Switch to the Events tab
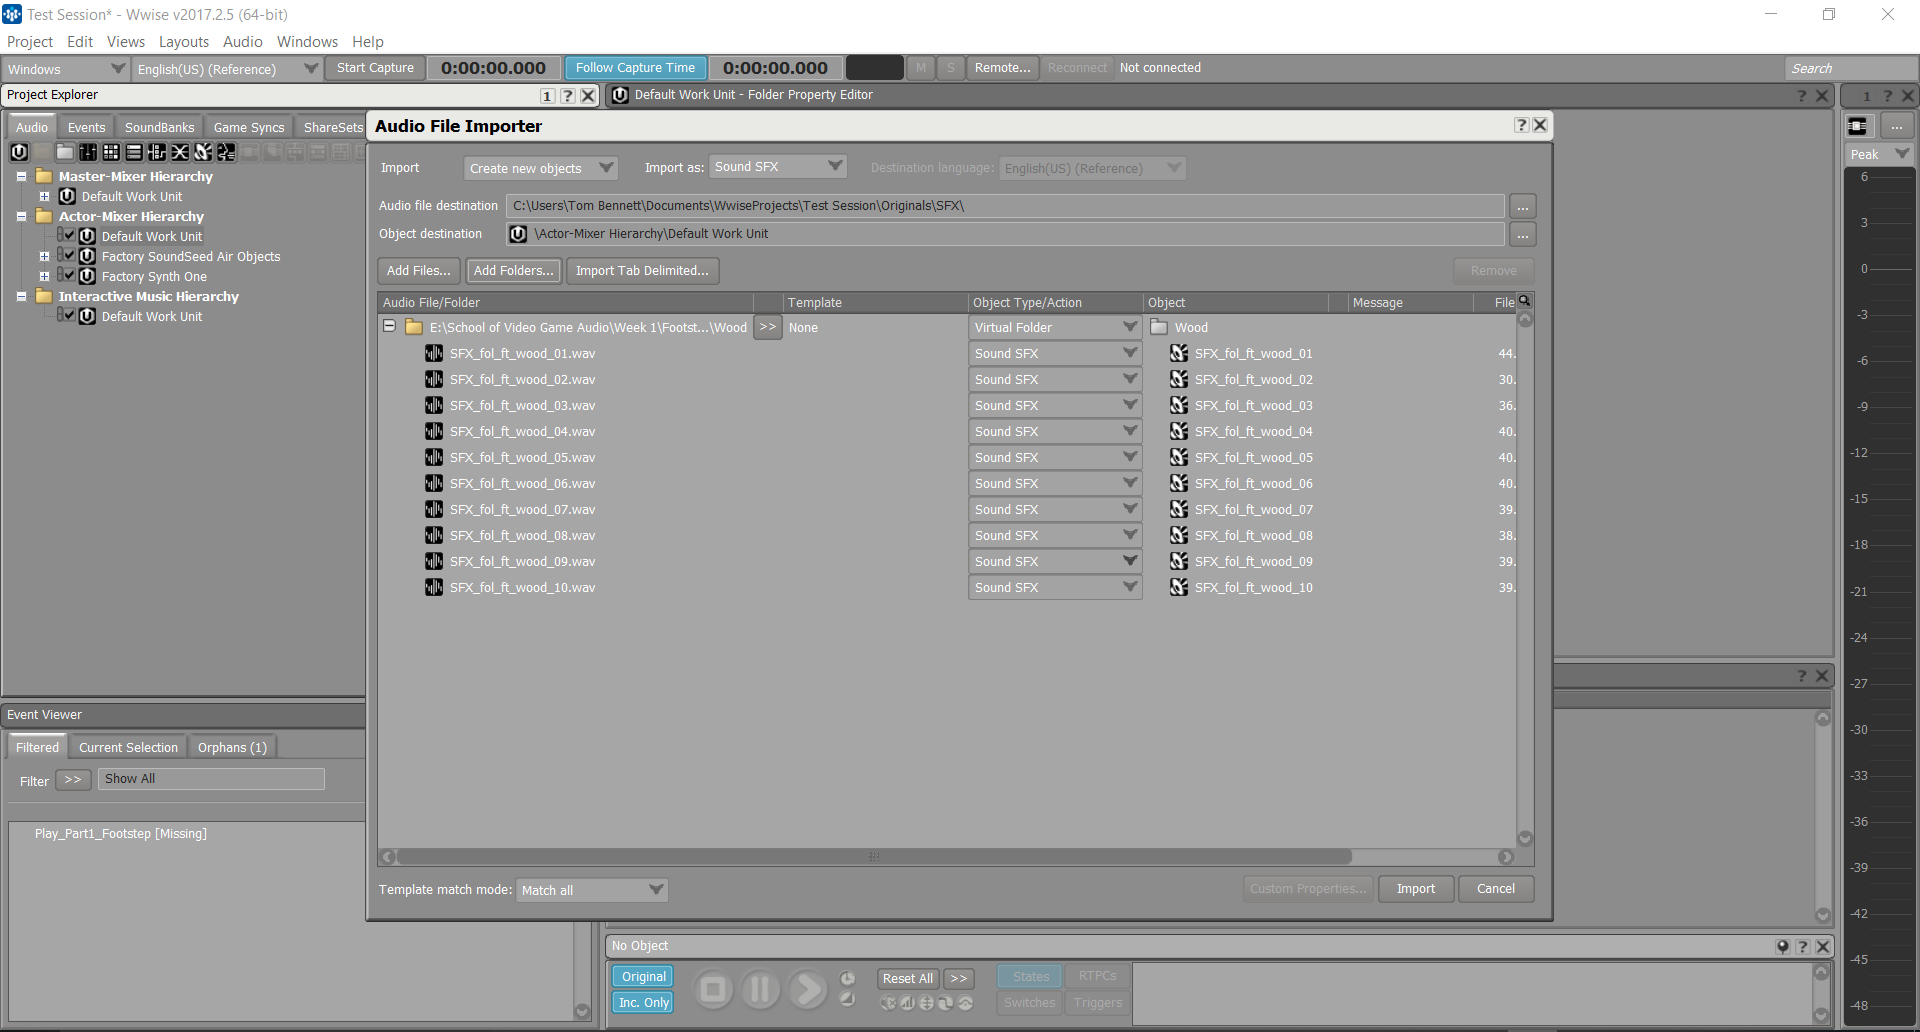The width and height of the screenshot is (1920, 1032). coord(86,127)
